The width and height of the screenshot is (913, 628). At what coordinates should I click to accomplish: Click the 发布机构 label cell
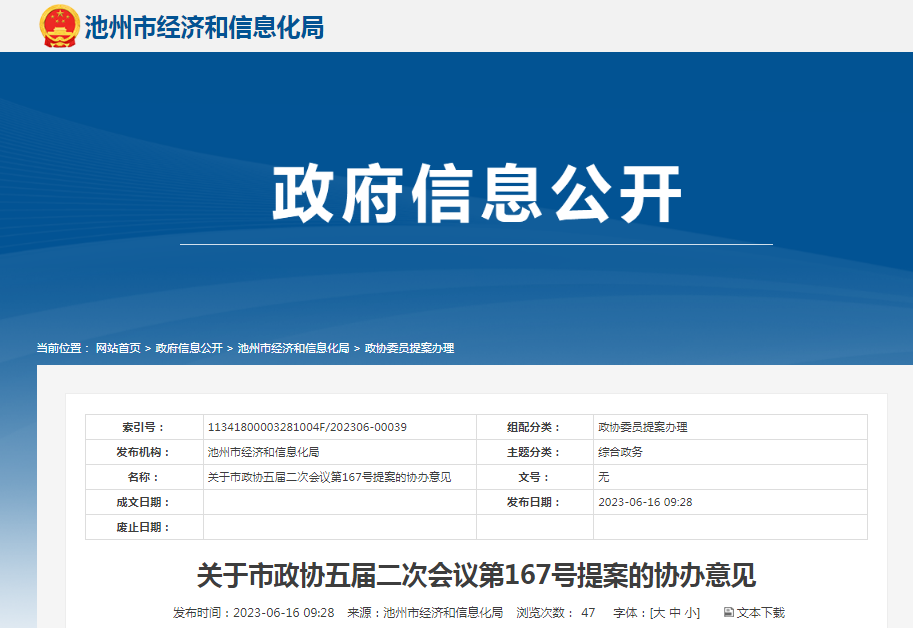click(x=144, y=452)
